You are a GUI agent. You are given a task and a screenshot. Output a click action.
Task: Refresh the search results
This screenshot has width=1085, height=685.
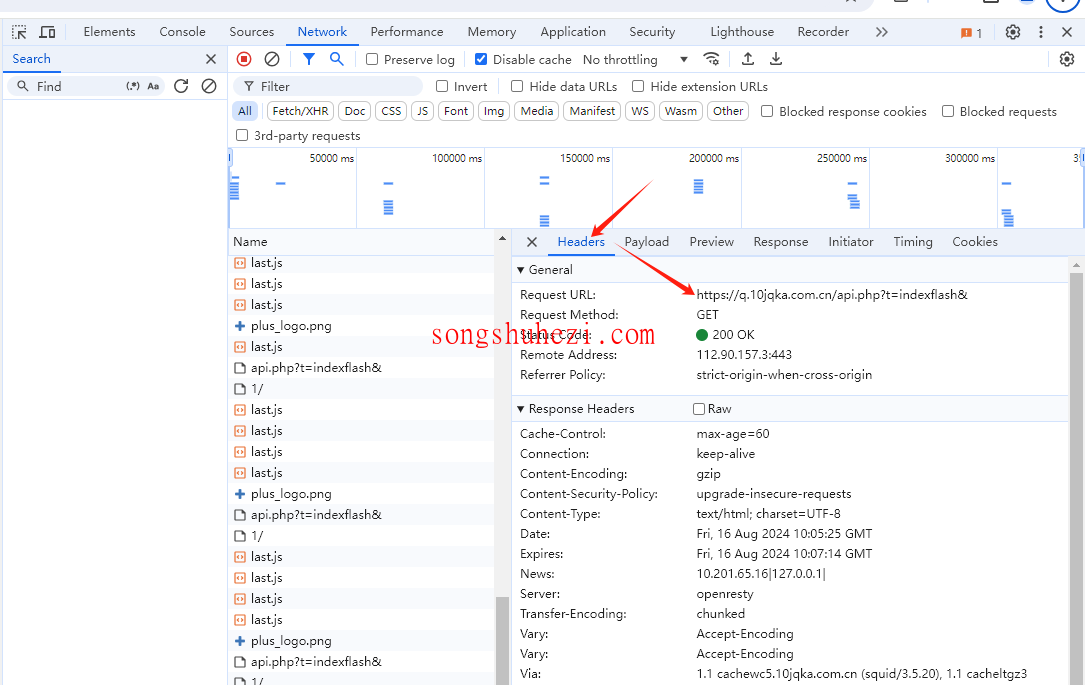(181, 86)
